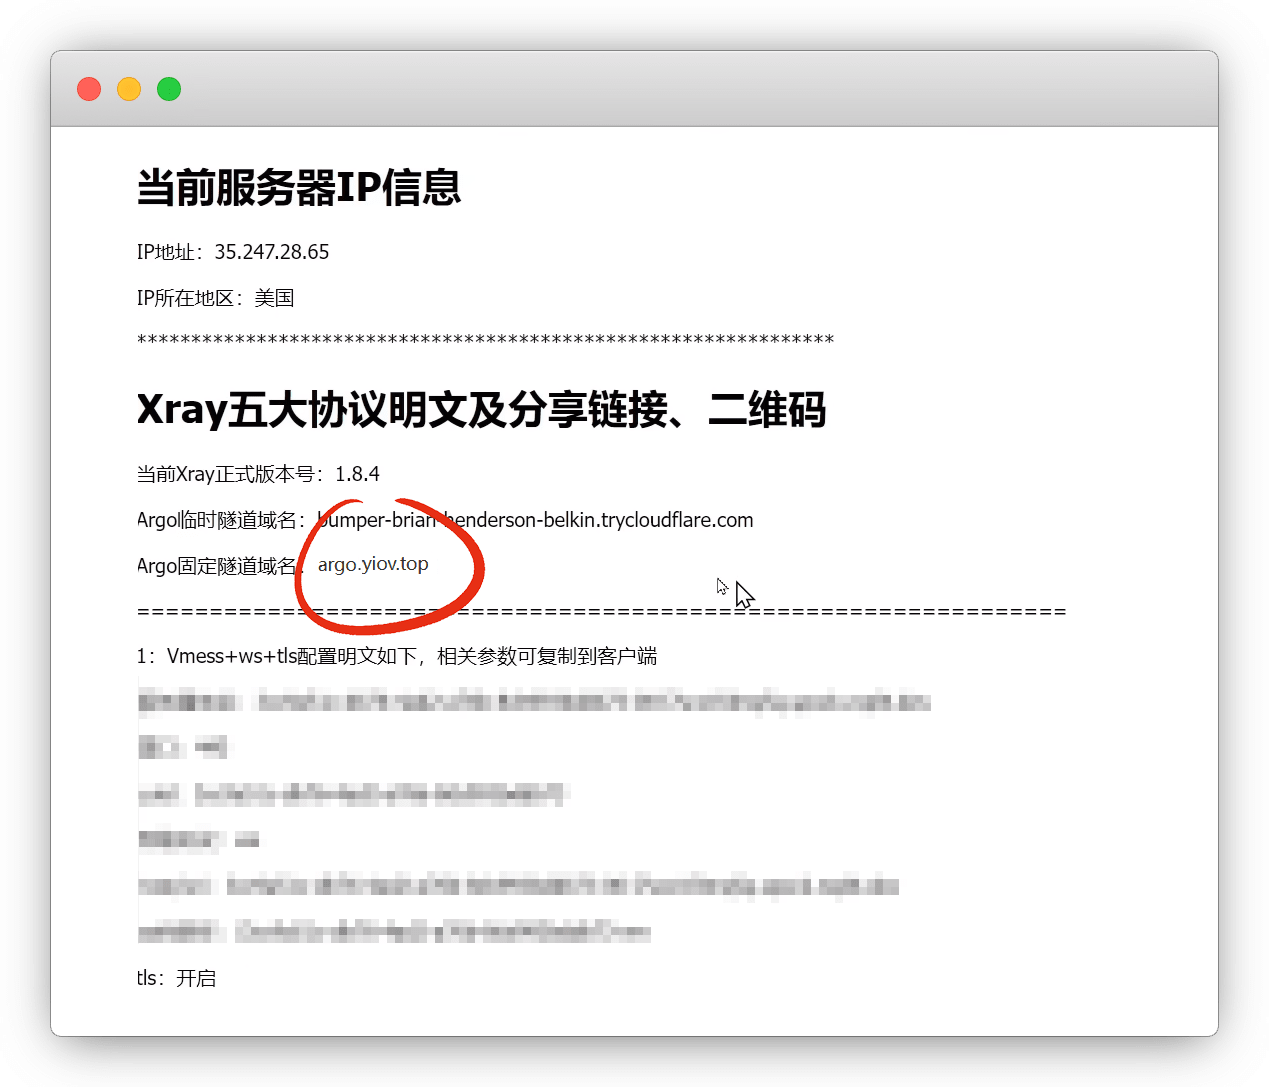
Task: Click the region value 美国
Action: coord(274,298)
